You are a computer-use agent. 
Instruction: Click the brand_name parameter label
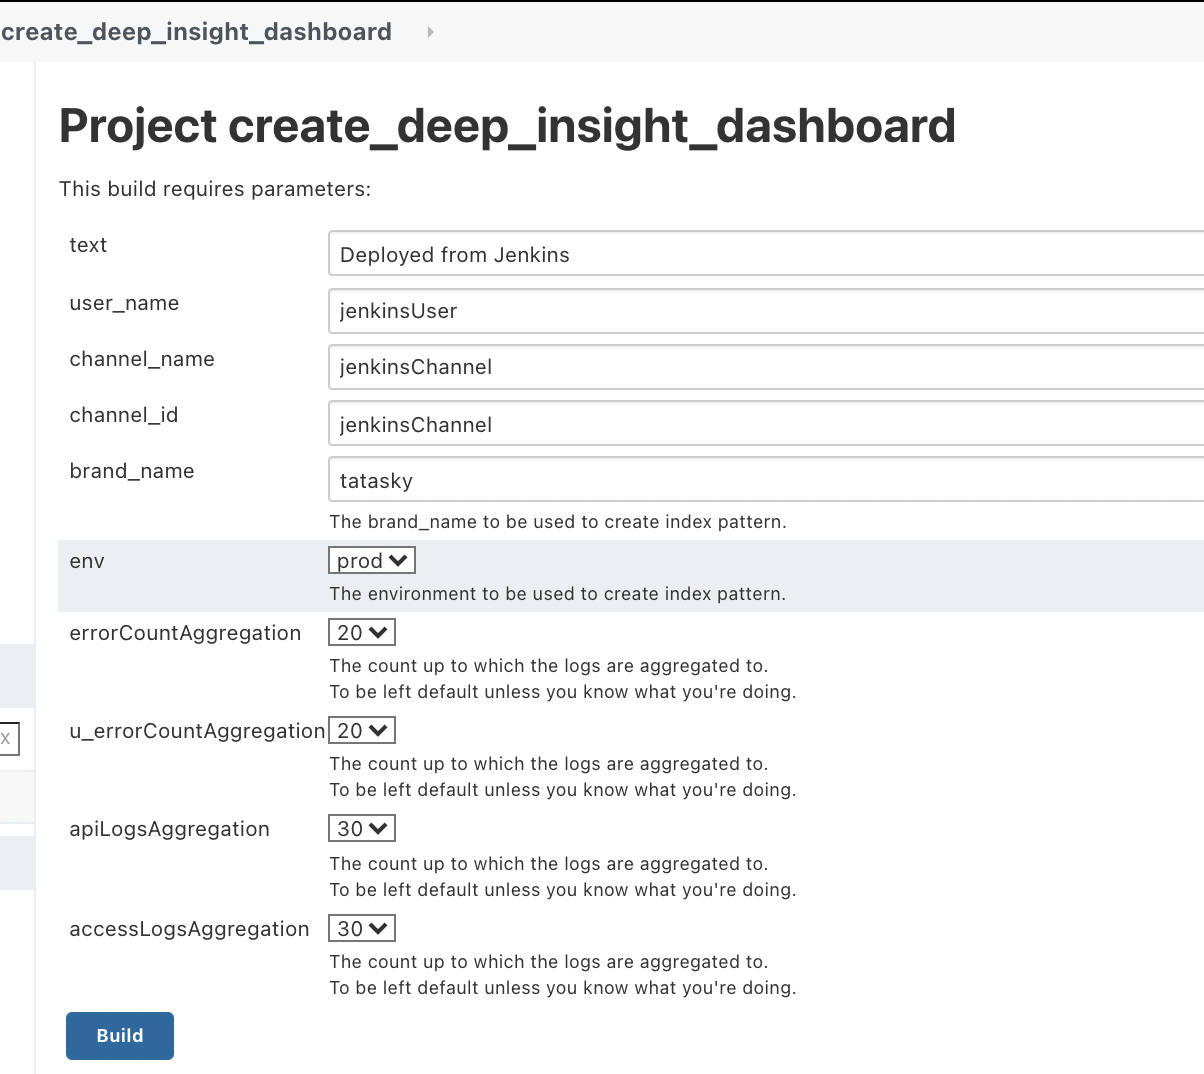(x=132, y=471)
